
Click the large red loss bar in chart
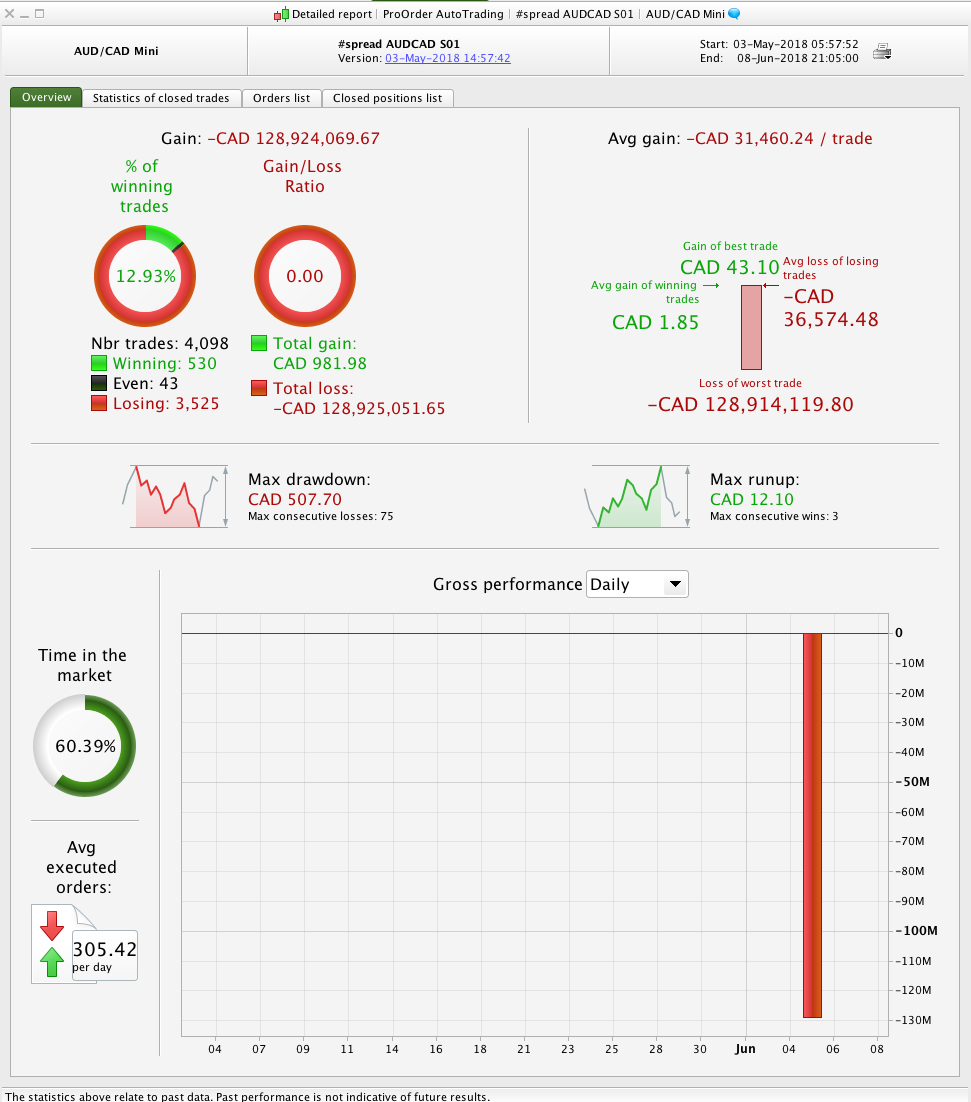point(812,825)
